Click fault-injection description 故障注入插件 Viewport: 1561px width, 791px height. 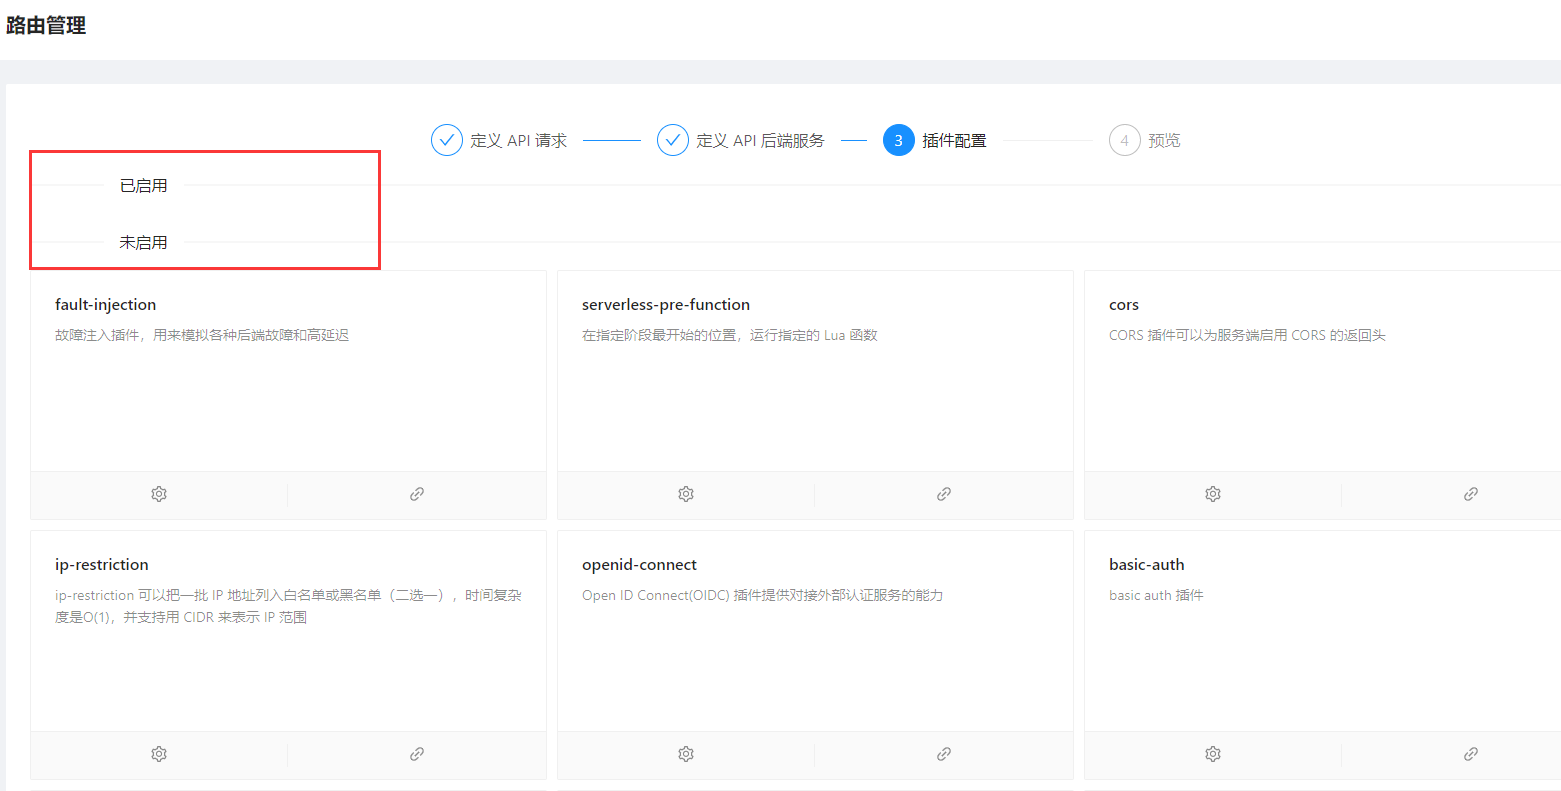pyautogui.click(x=202, y=336)
